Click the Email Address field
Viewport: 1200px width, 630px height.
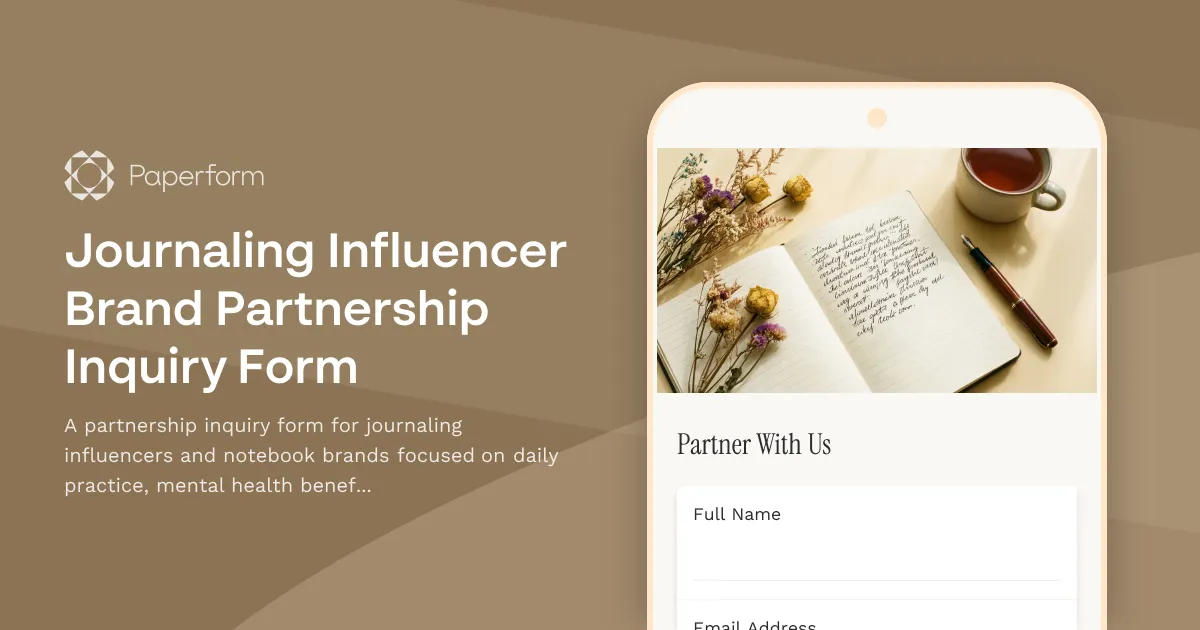pos(877,620)
